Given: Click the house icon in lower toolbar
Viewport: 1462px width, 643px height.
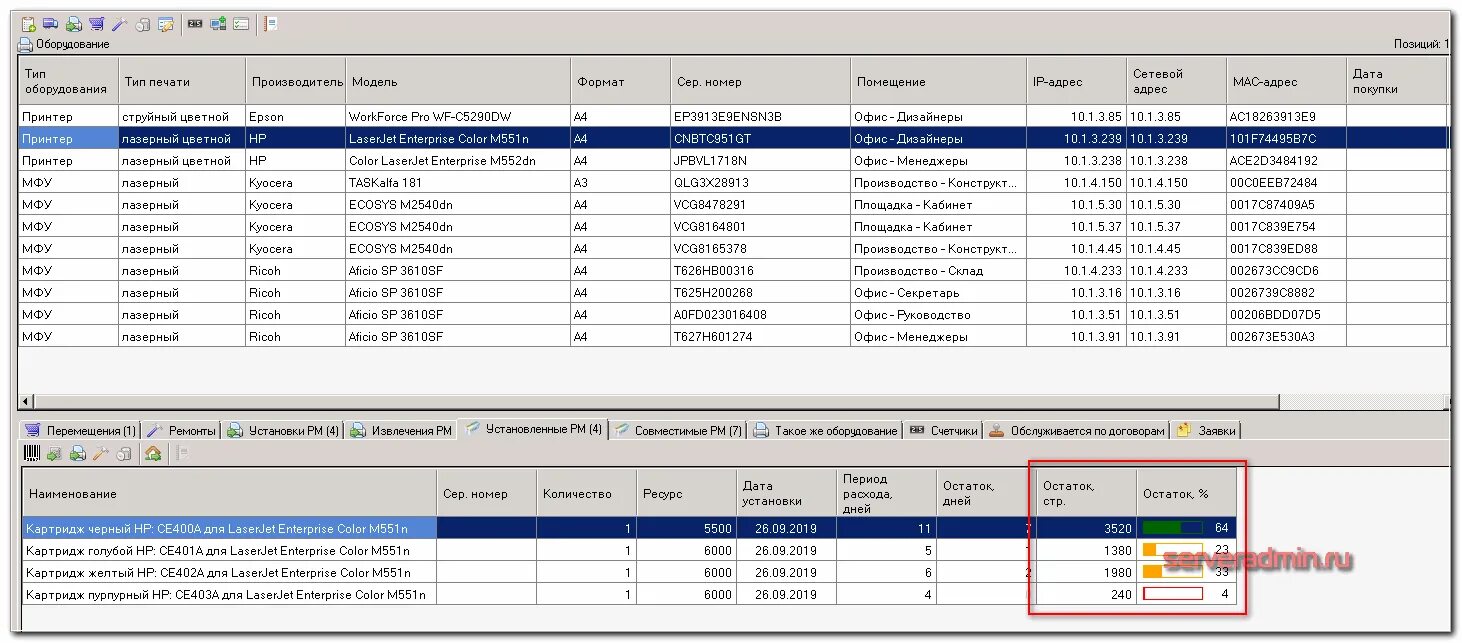Looking at the screenshot, I should (153, 454).
